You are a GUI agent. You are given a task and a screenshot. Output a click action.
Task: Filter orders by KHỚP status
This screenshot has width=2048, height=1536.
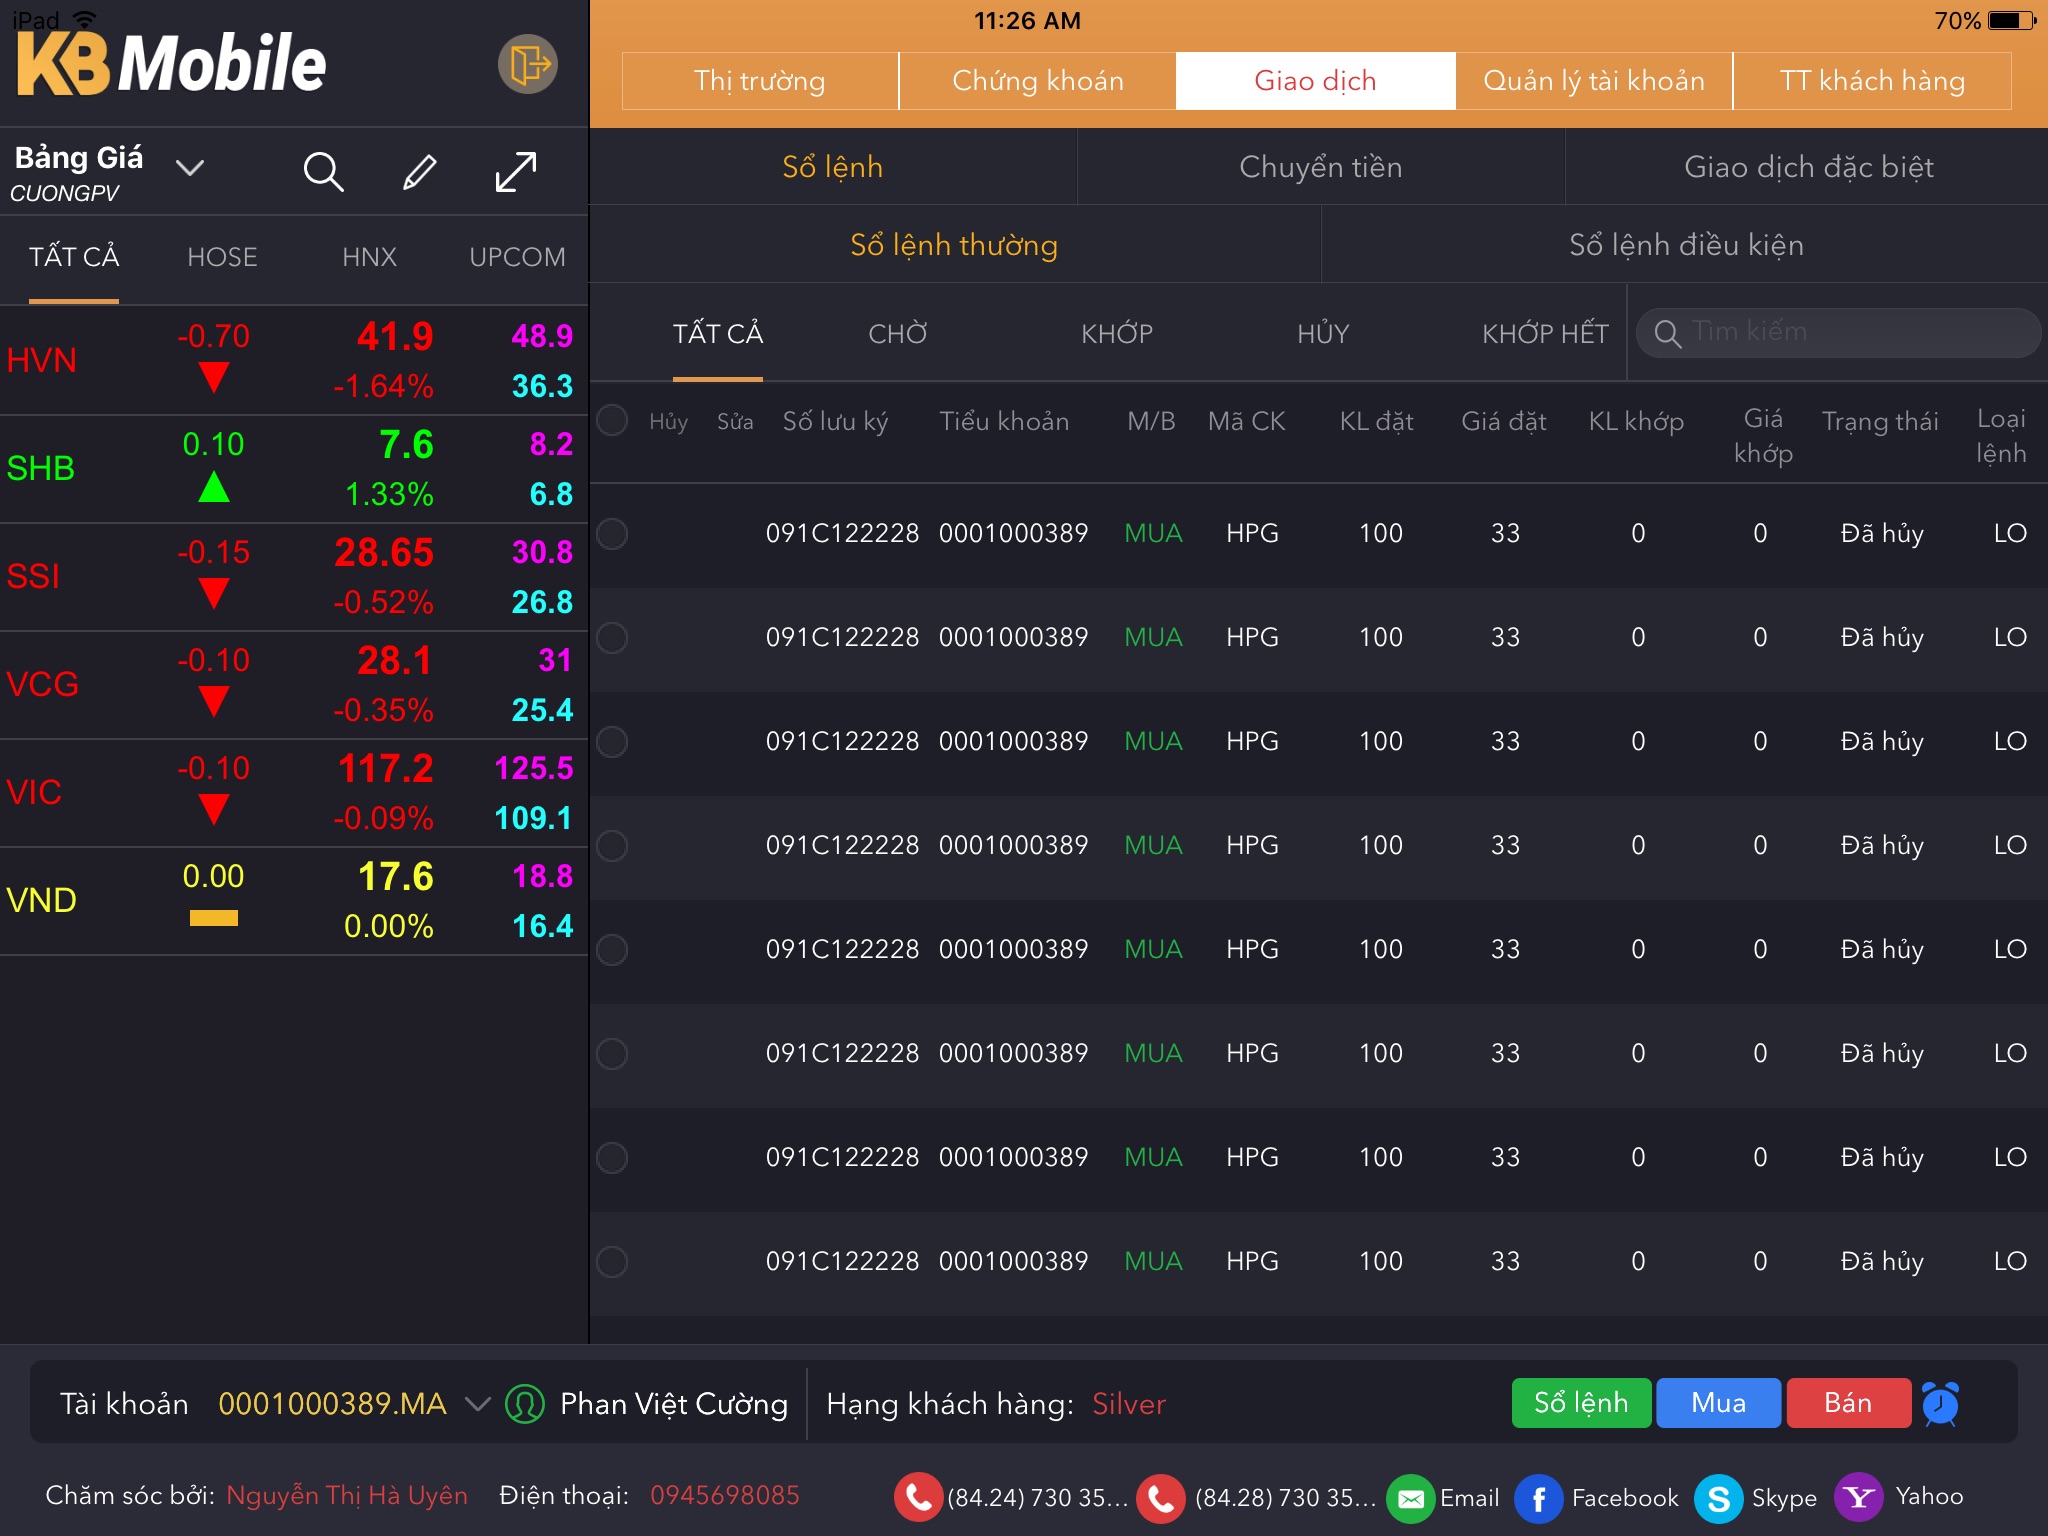click(1117, 334)
